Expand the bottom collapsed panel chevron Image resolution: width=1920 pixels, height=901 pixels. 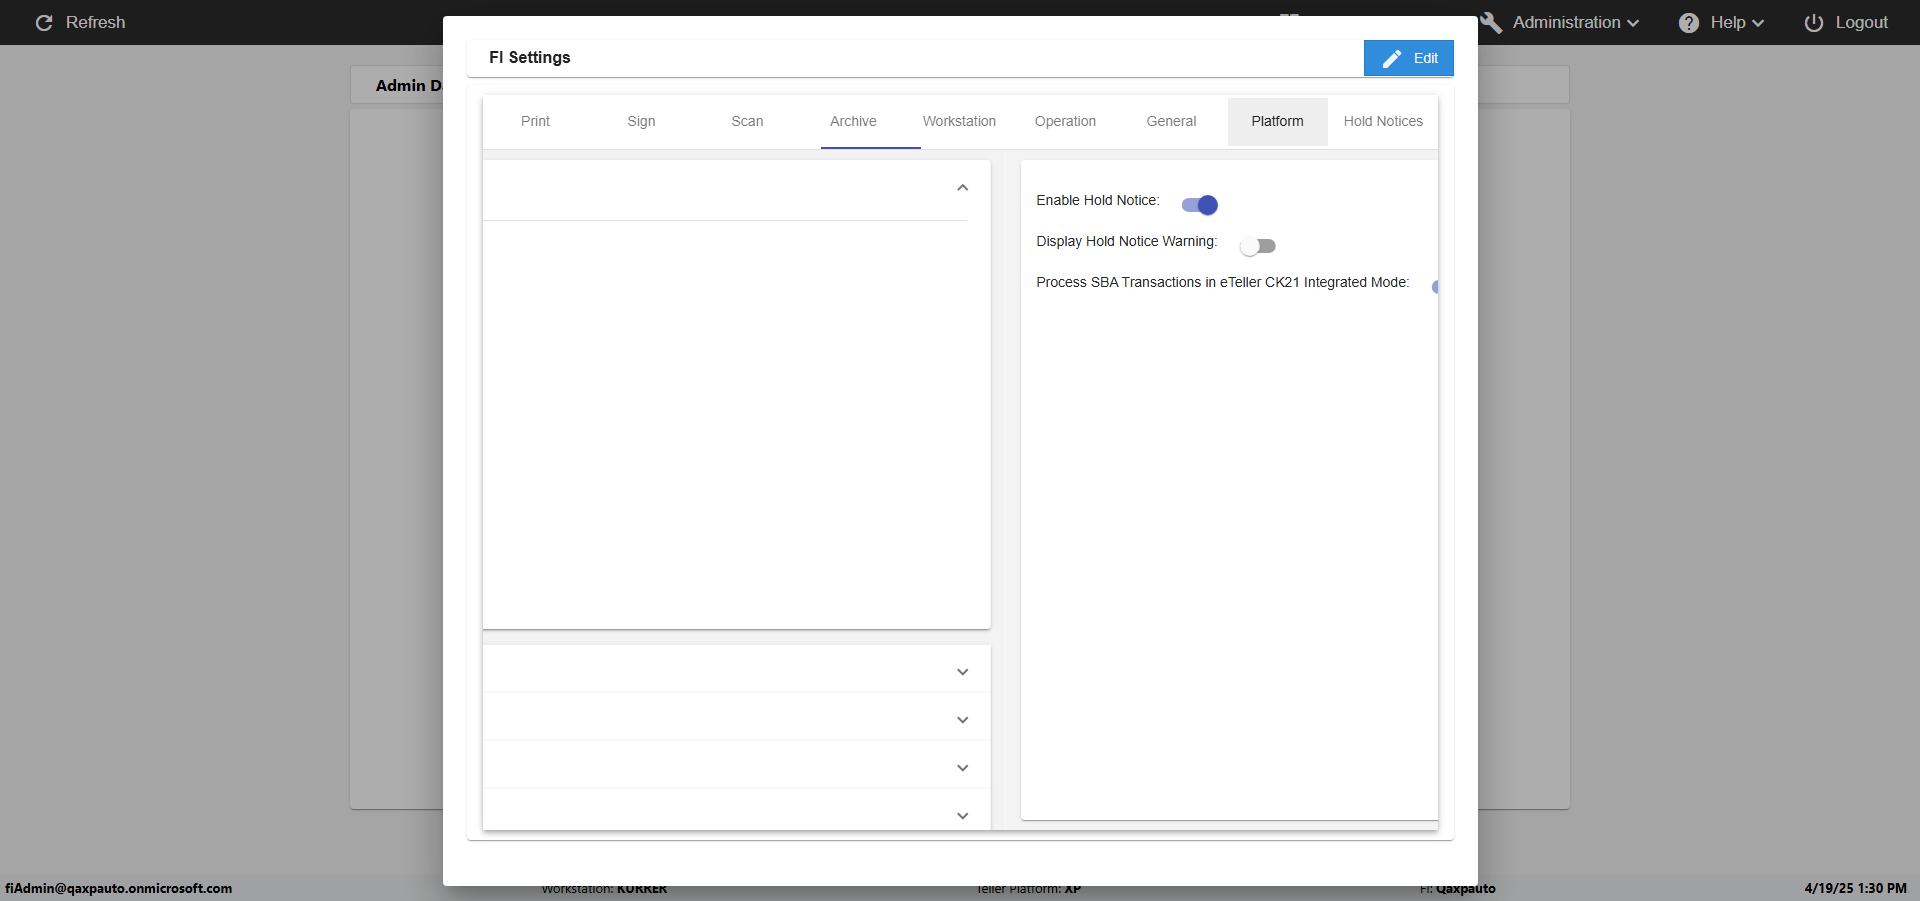pos(962,815)
